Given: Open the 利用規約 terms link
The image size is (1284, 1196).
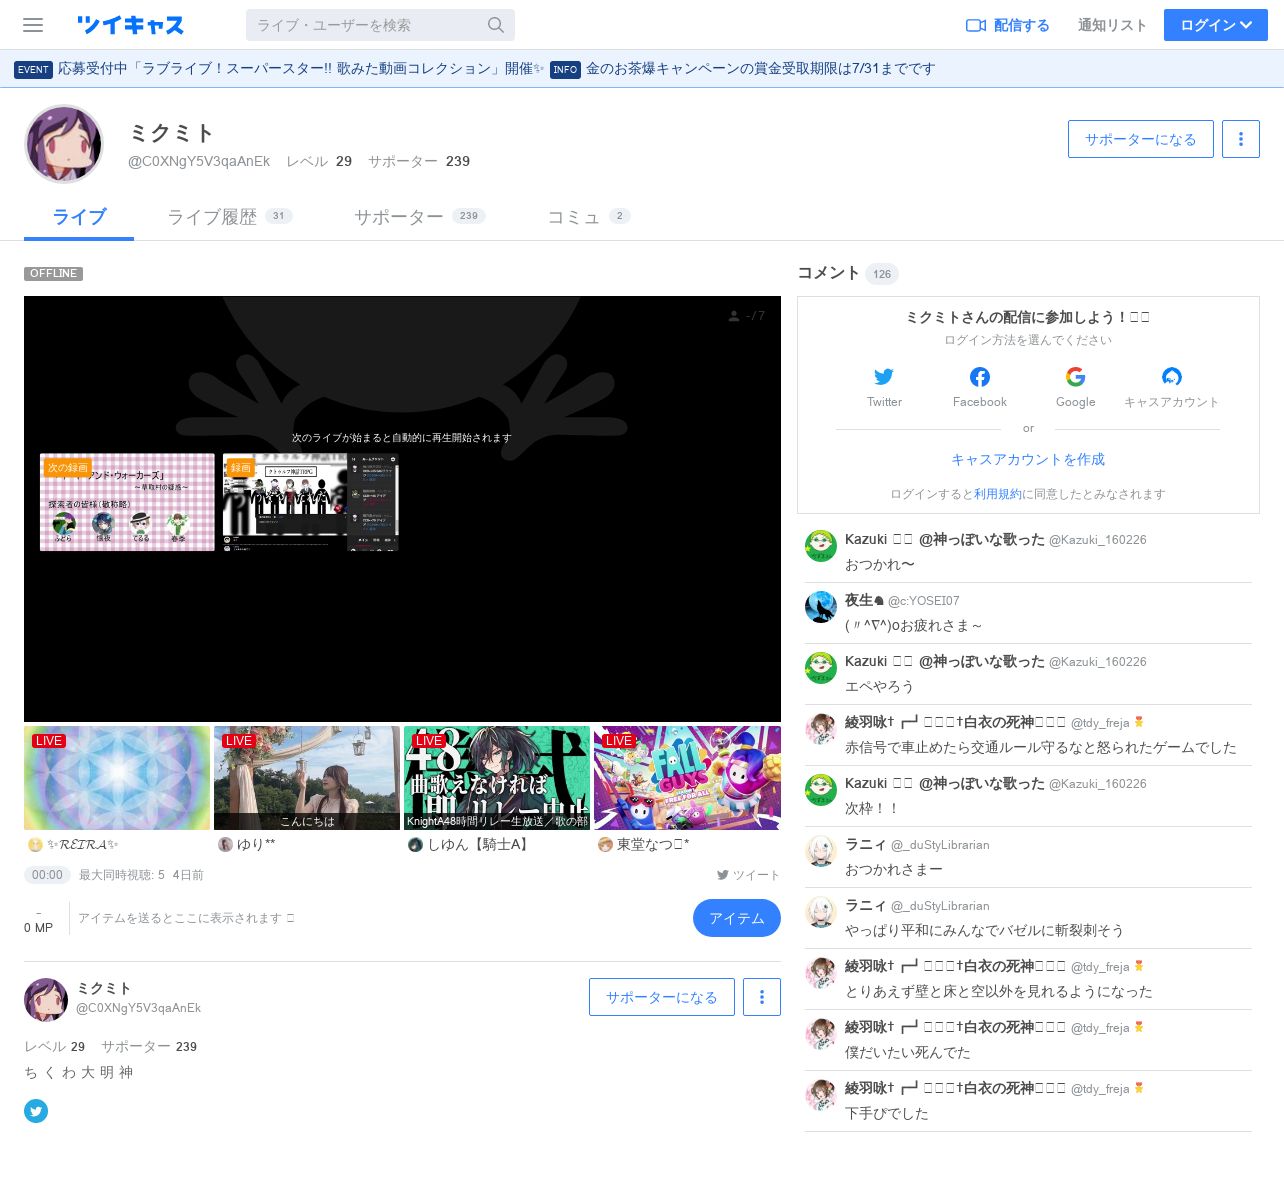Looking at the screenshot, I should point(998,494).
